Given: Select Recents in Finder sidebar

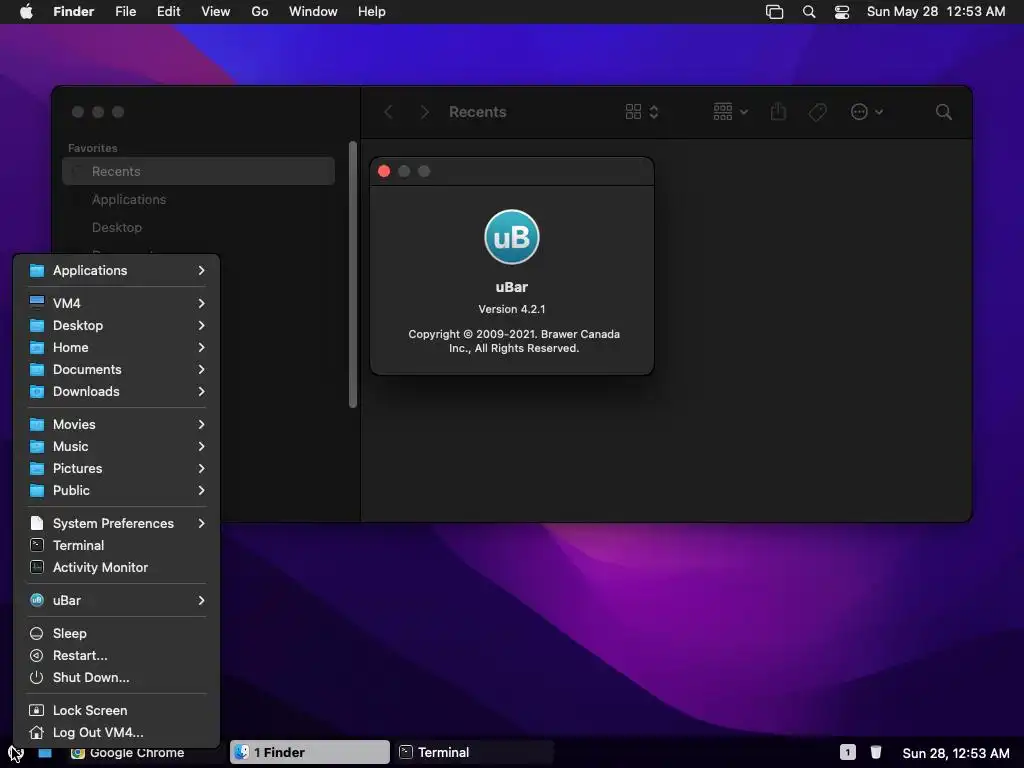Looking at the screenshot, I should 199,171.
